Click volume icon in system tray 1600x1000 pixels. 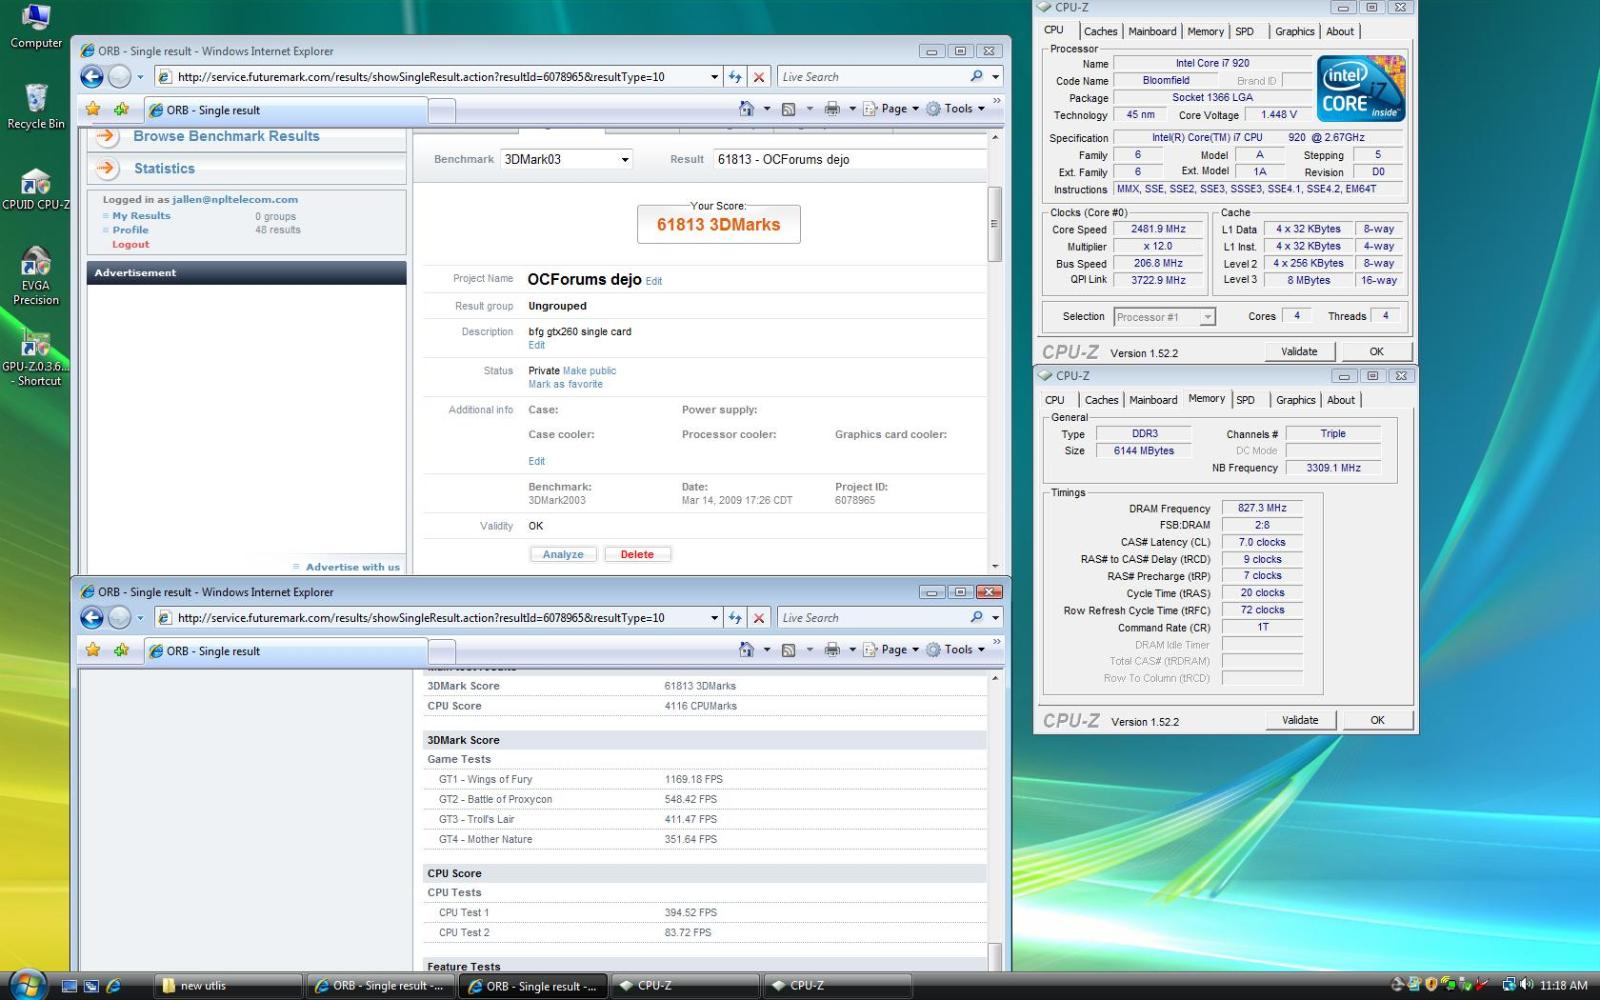1526,985
